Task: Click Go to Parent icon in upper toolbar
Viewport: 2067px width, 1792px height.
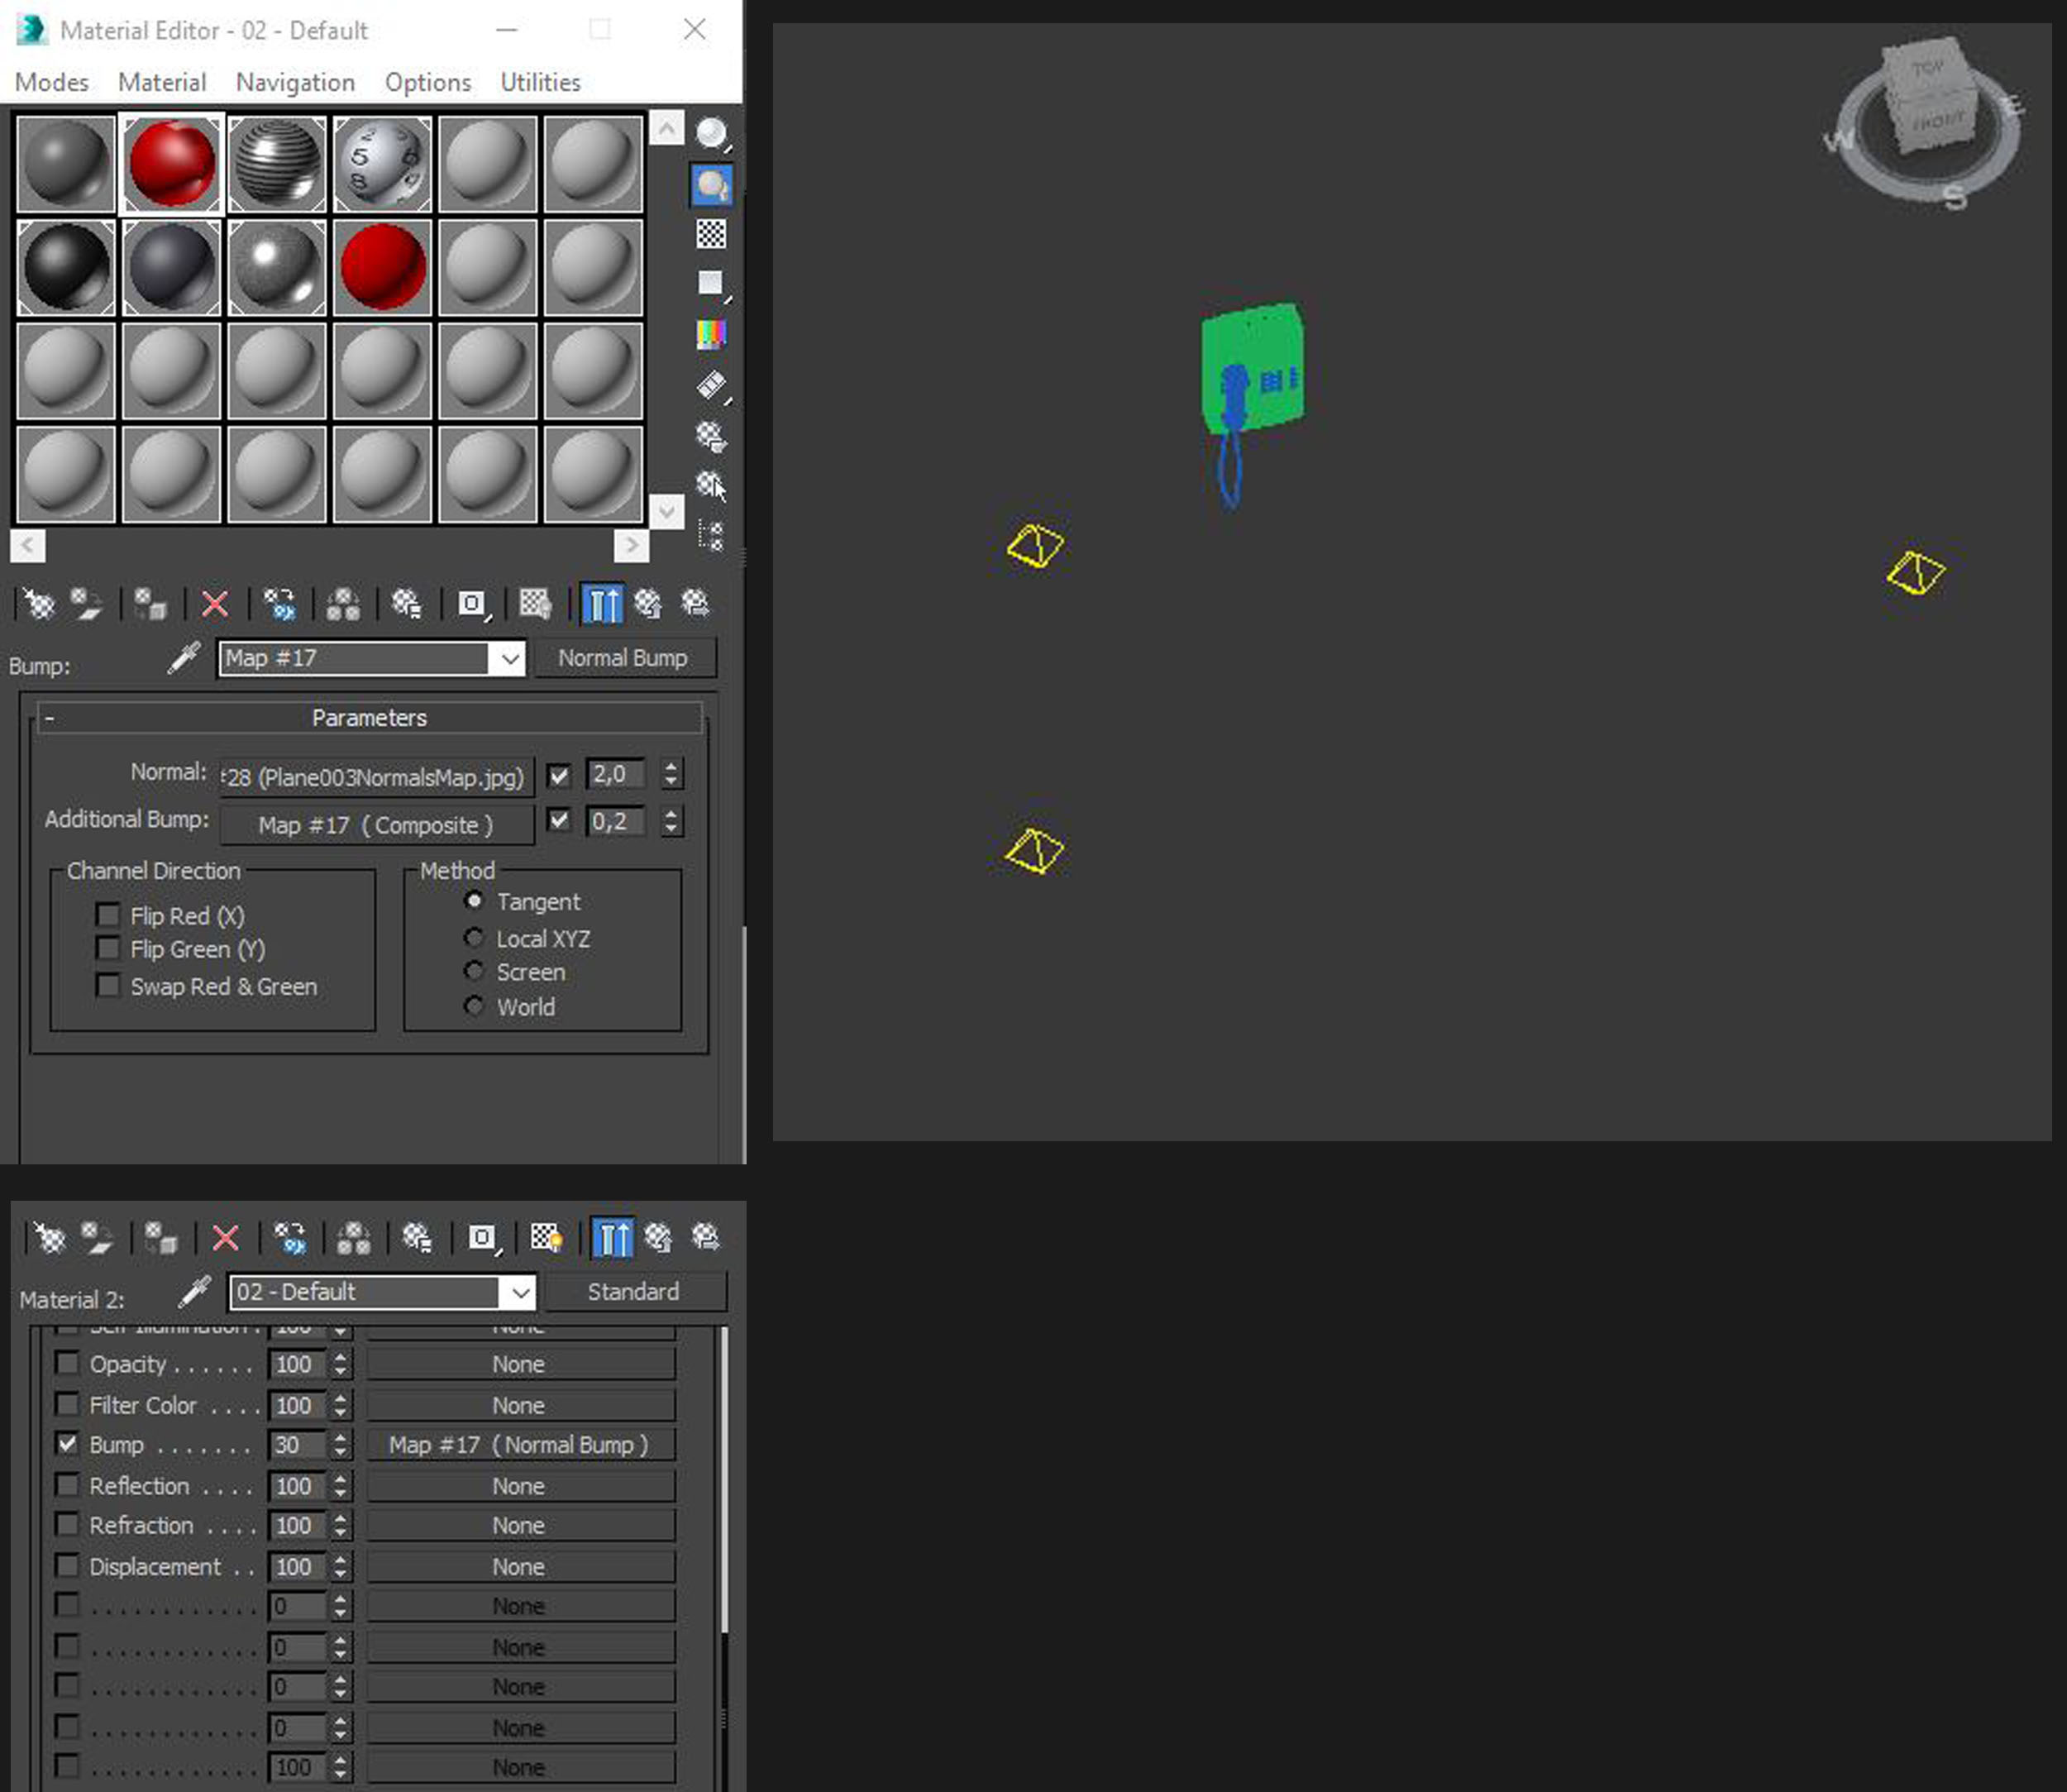Action: [x=648, y=603]
